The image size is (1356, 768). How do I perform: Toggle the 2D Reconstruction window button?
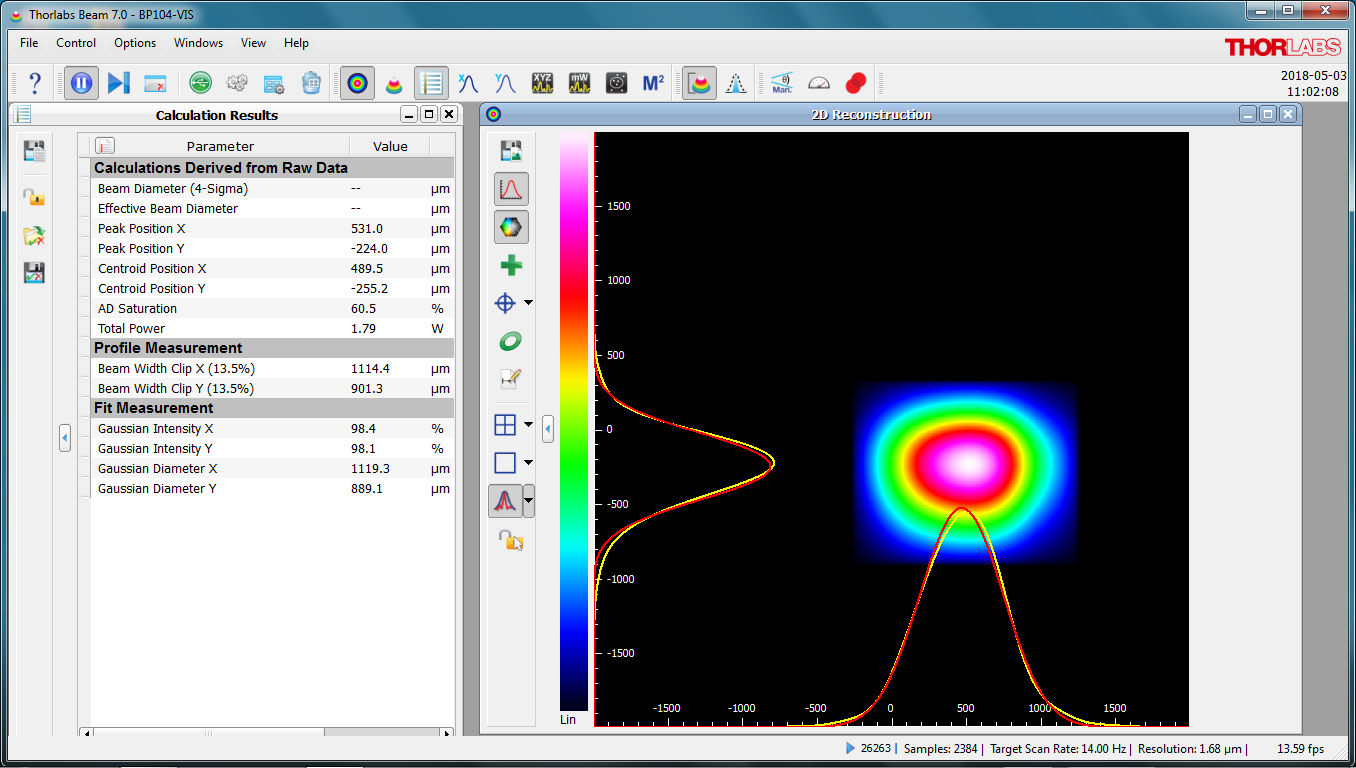(x=357, y=83)
